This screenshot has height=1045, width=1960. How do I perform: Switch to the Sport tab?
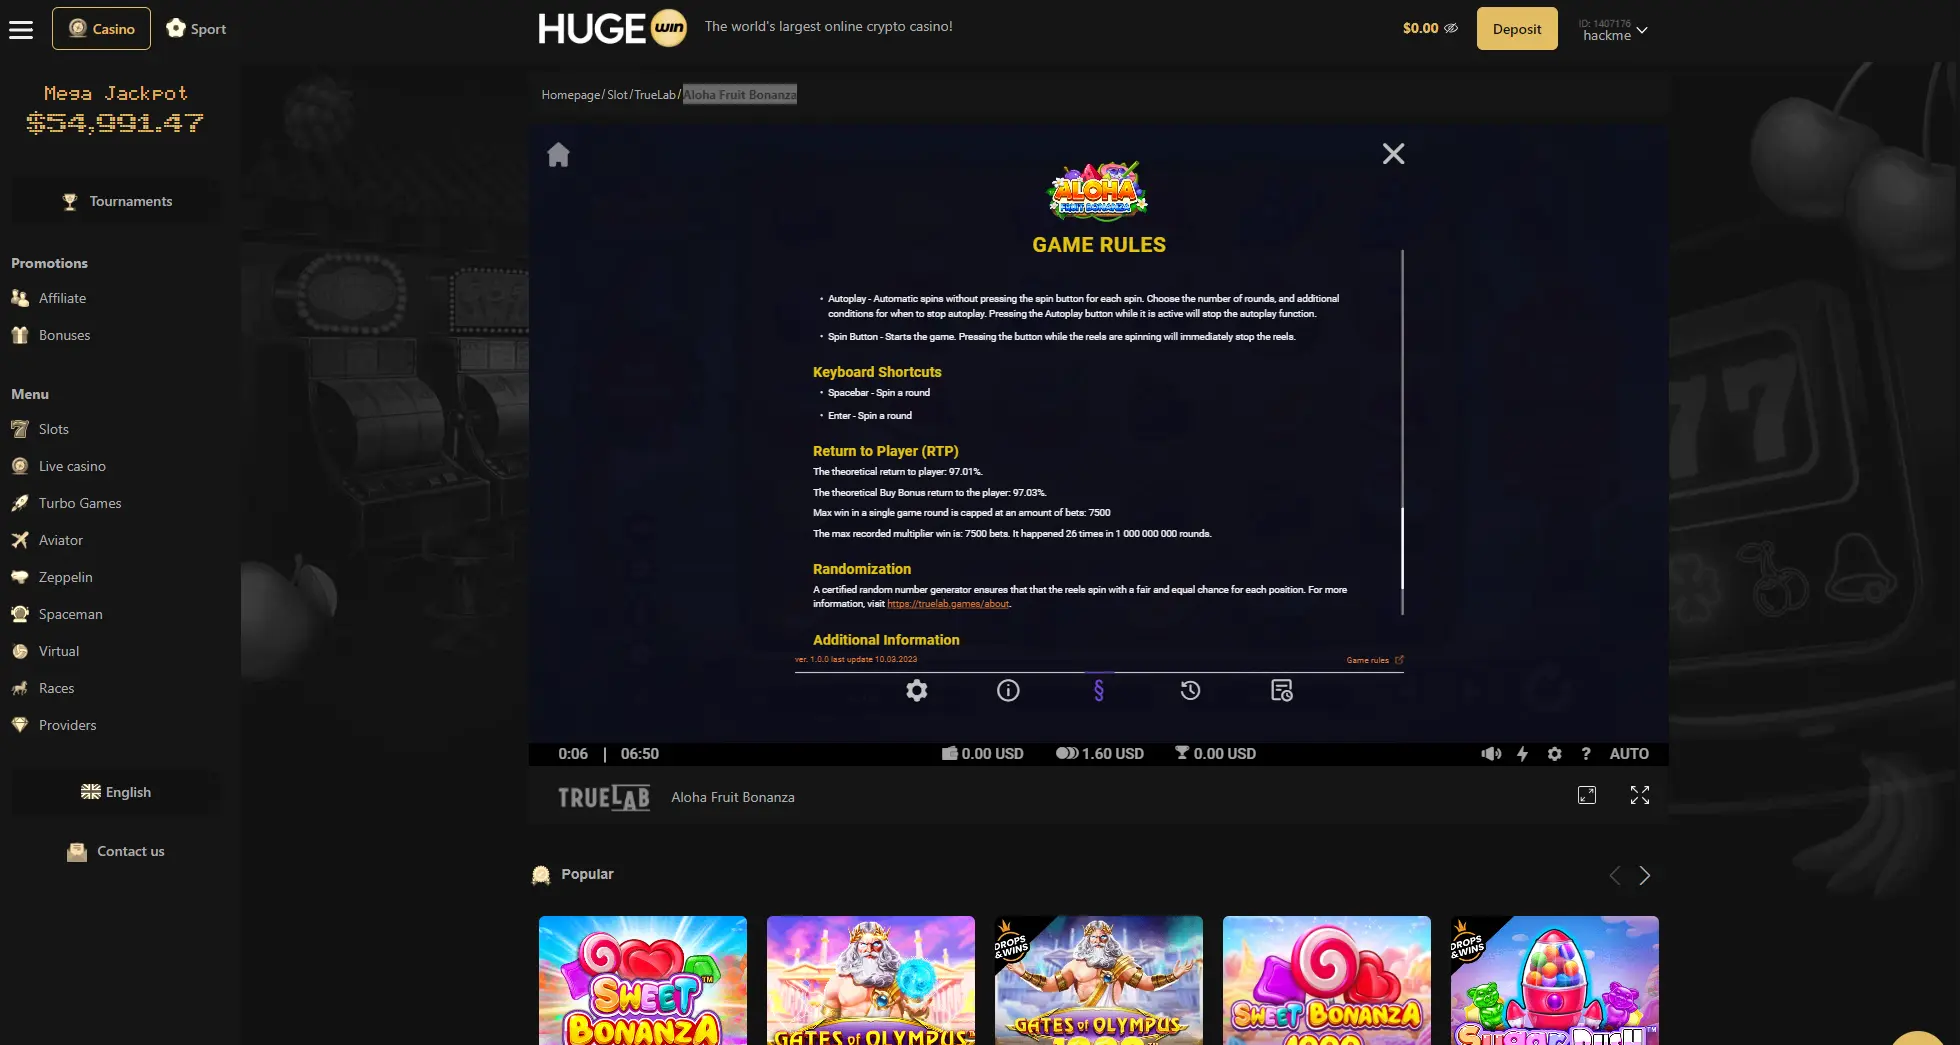click(196, 29)
